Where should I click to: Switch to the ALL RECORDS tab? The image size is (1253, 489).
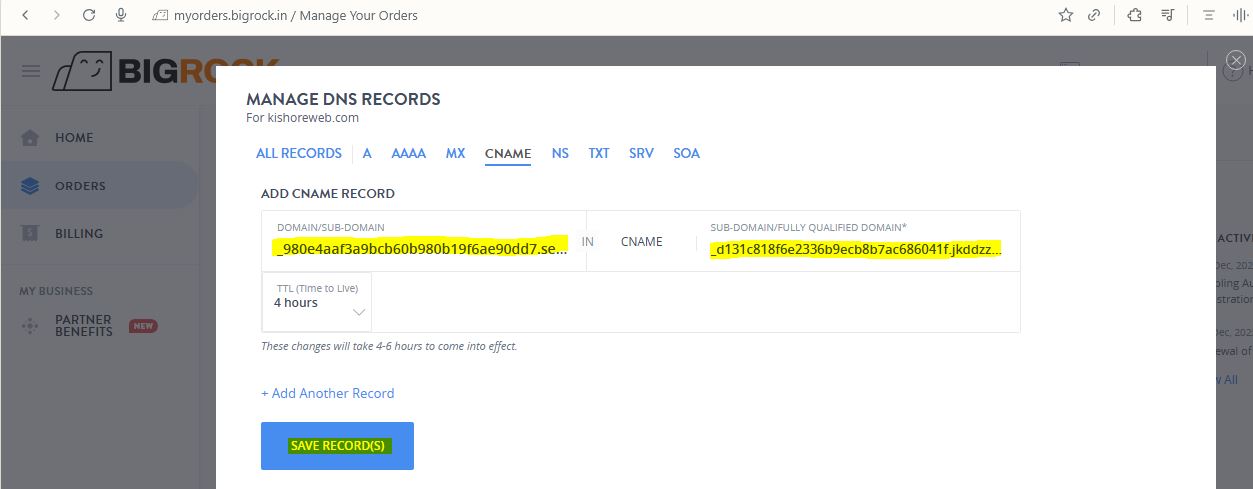click(x=298, y=153)
